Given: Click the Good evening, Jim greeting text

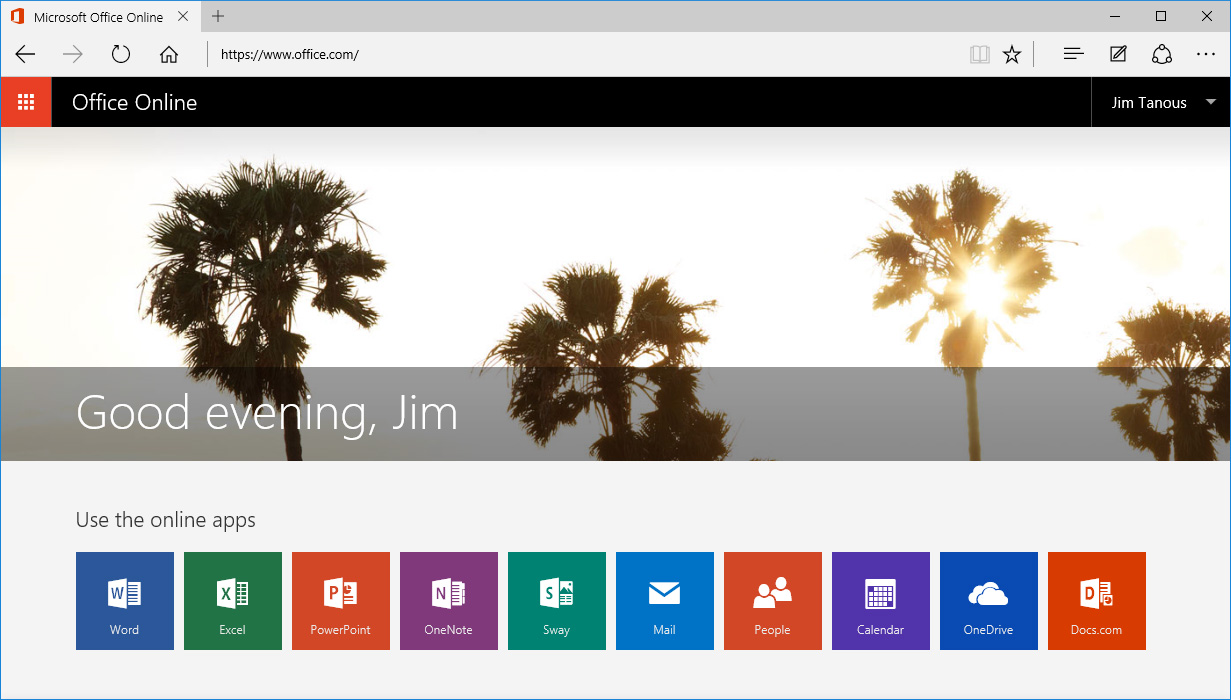Looking at the screenshot, I should [x=267, y=413].
